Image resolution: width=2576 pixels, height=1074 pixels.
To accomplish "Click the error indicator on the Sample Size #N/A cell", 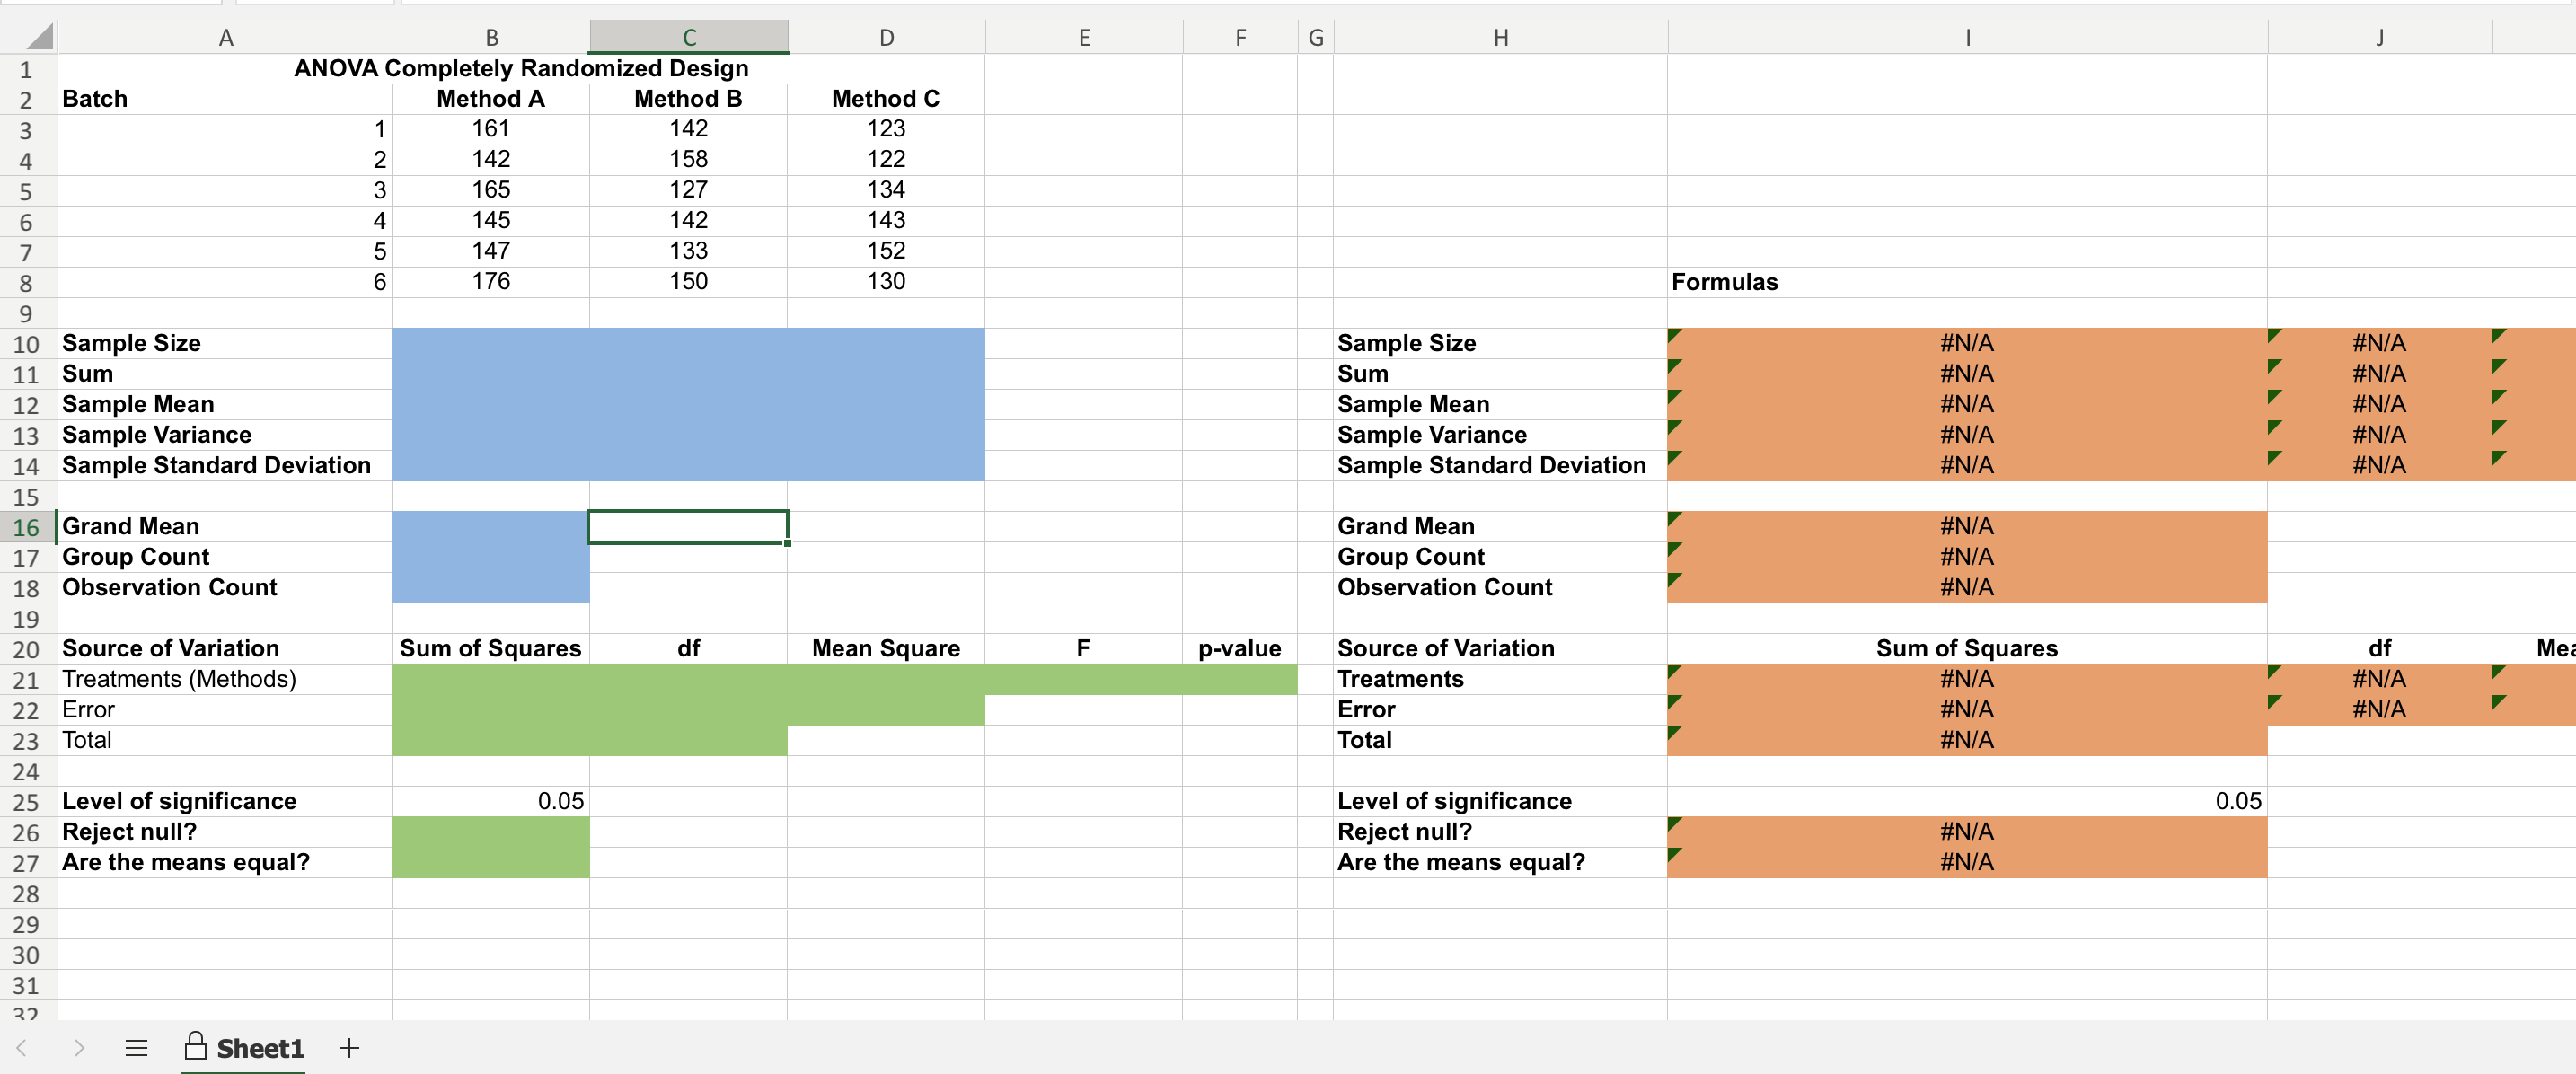I will point(1673,334).
